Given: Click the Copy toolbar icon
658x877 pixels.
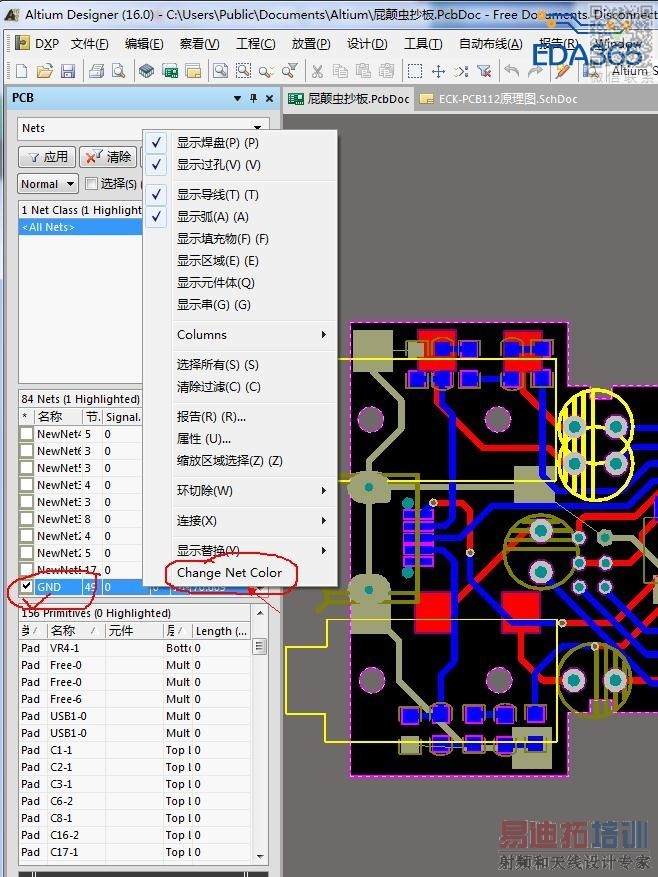Looking at the screenshot, I should (340, 71).
